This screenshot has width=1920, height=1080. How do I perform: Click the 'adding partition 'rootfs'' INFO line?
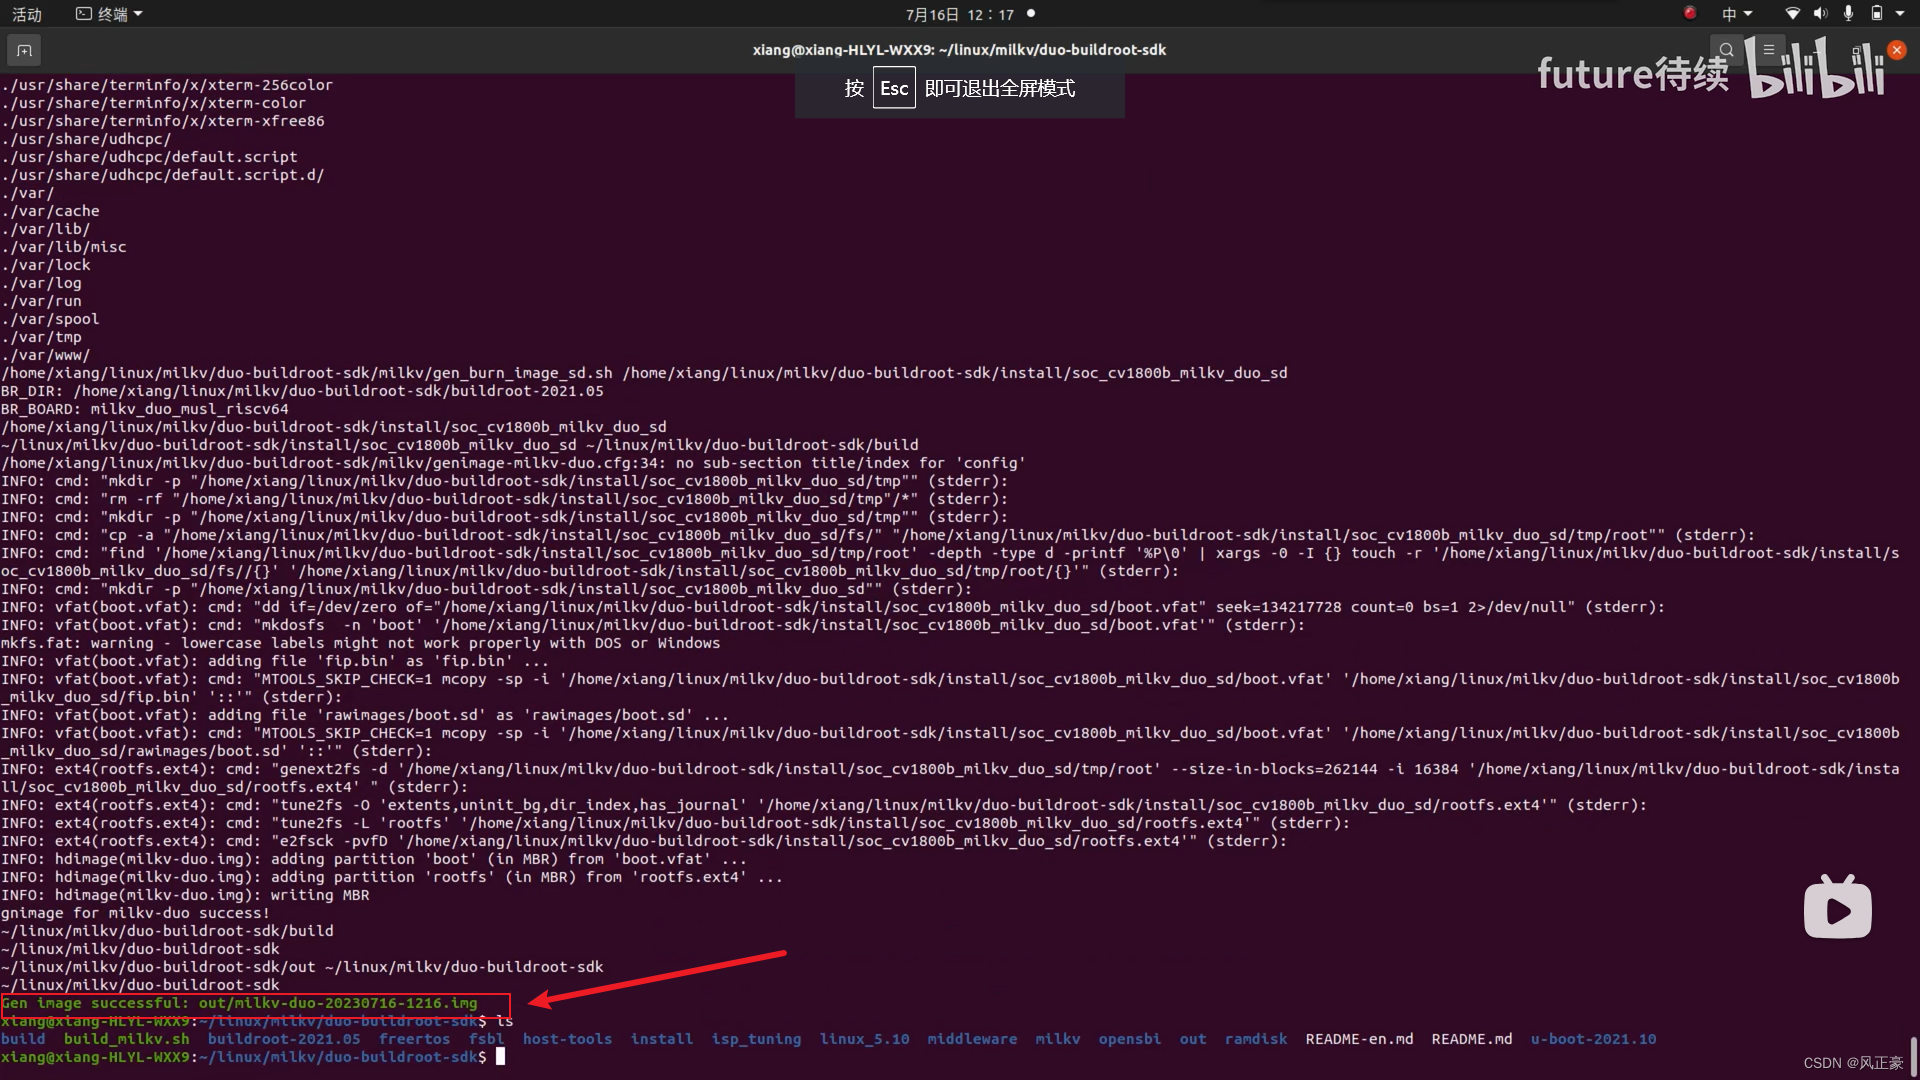[392, 877]
